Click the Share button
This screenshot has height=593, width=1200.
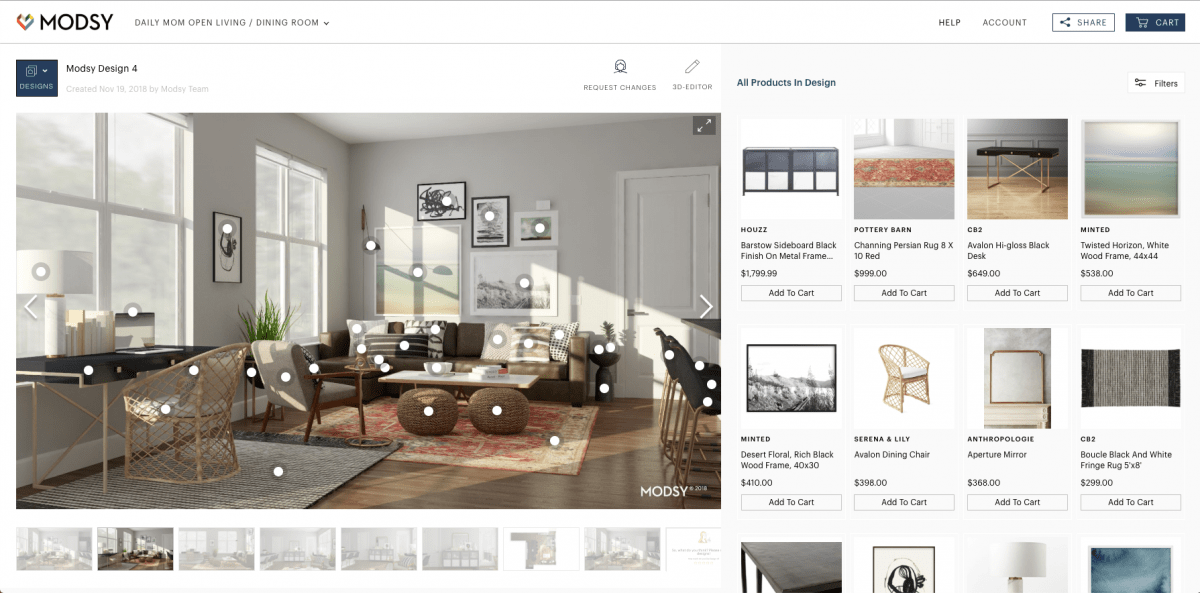(1083, 22)
